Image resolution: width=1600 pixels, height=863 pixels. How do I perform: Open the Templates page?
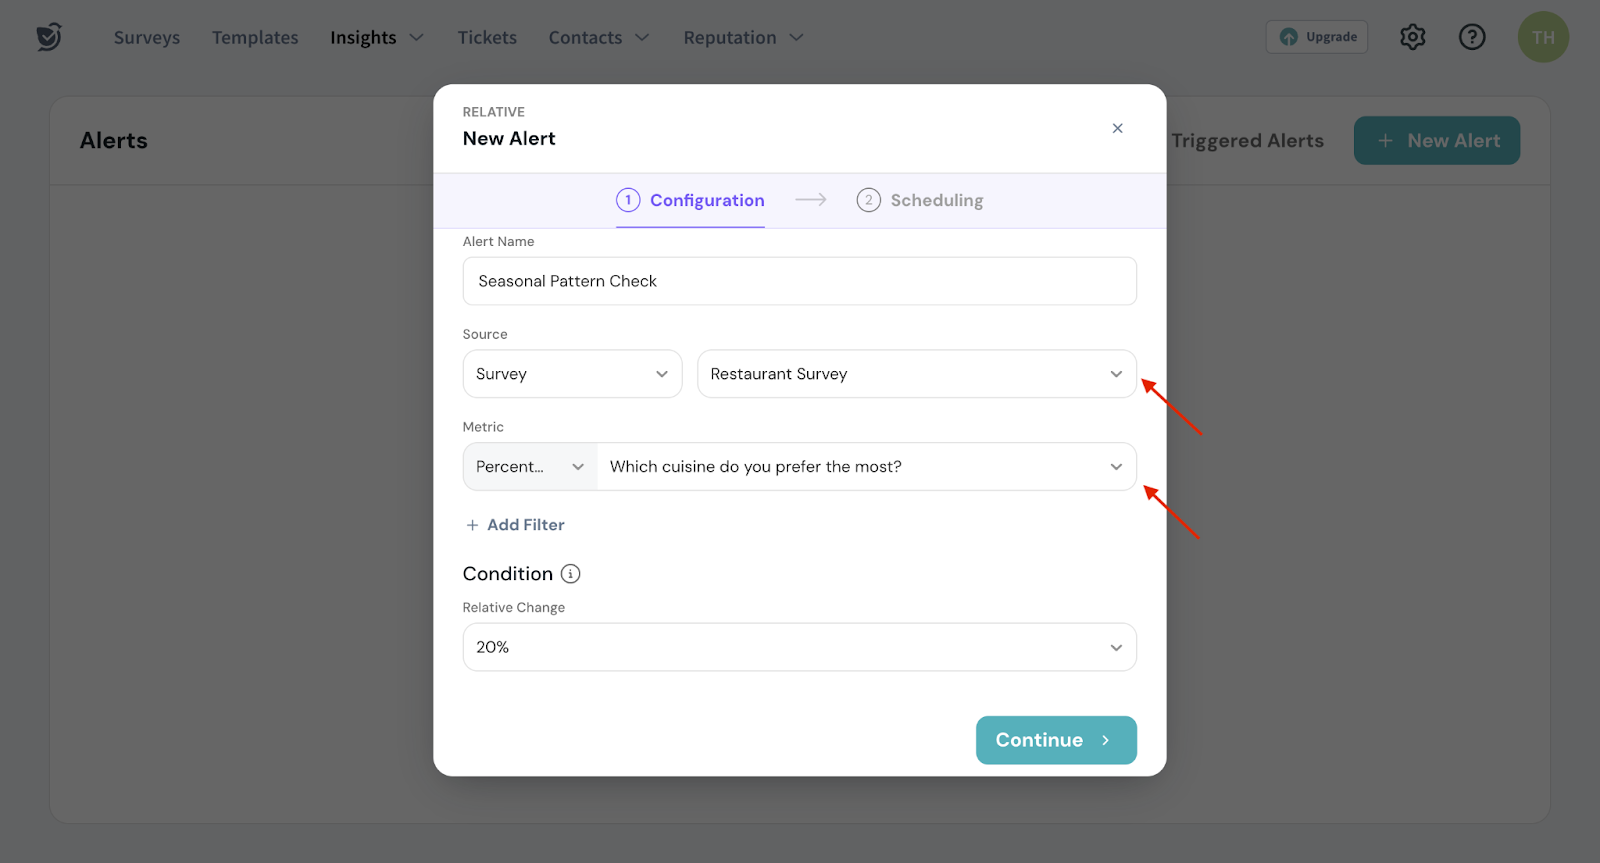255,38
